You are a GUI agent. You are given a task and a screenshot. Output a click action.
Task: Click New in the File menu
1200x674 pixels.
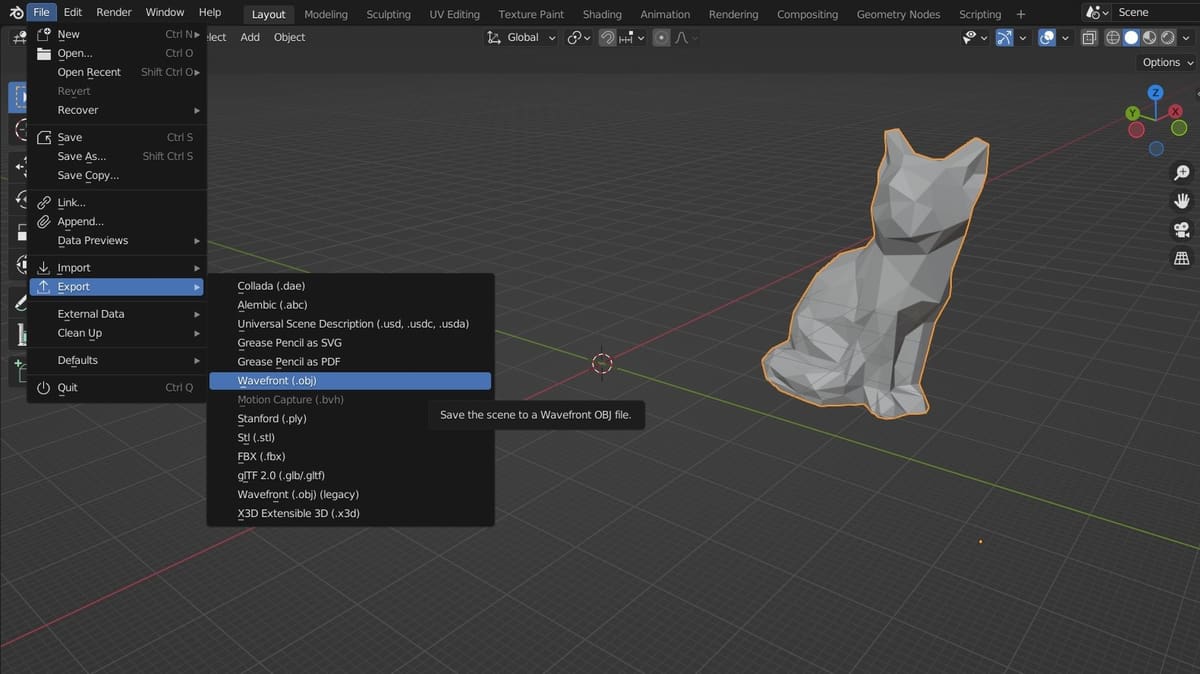point(117,34)
